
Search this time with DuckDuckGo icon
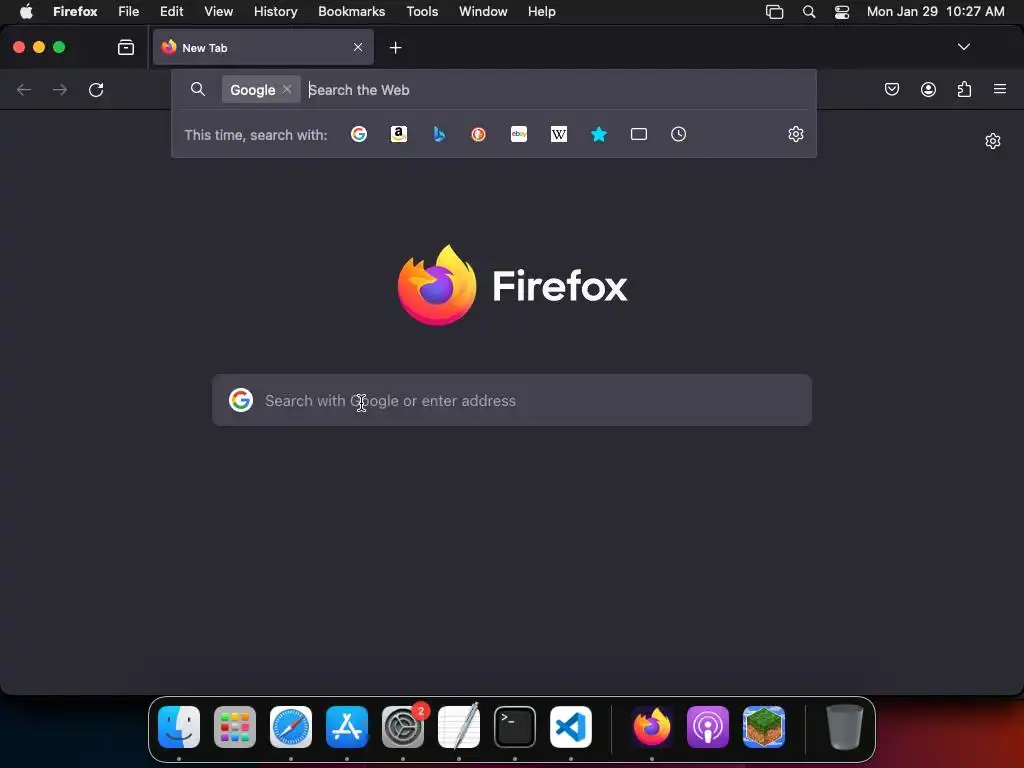pos(479,135)
